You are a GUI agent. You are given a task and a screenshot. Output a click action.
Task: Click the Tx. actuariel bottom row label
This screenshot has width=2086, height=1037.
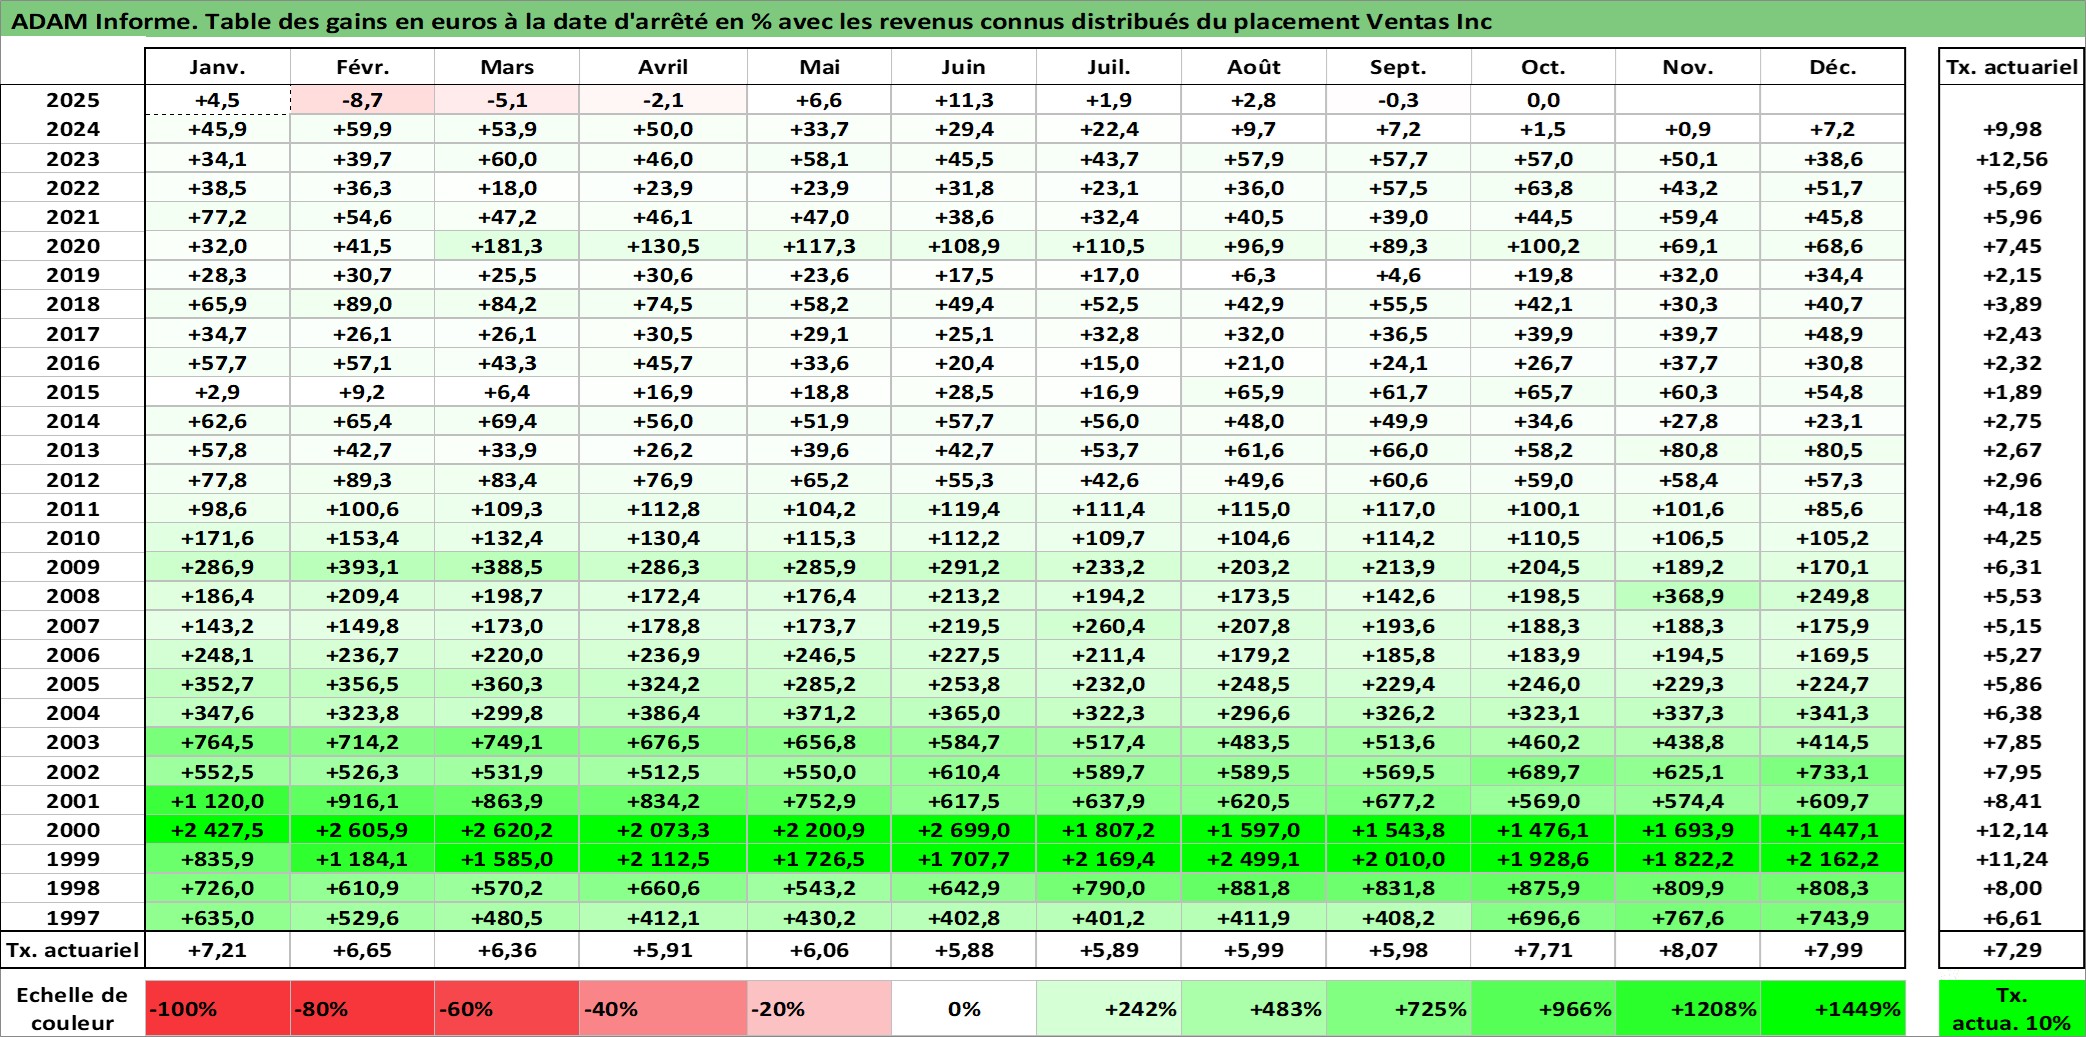click(73, 950)
